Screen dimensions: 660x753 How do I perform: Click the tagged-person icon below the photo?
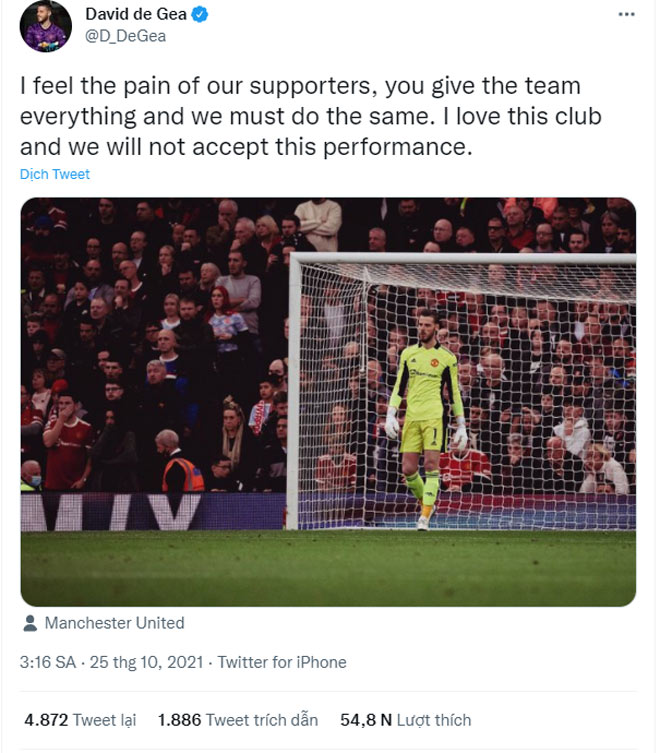(29, 623)
